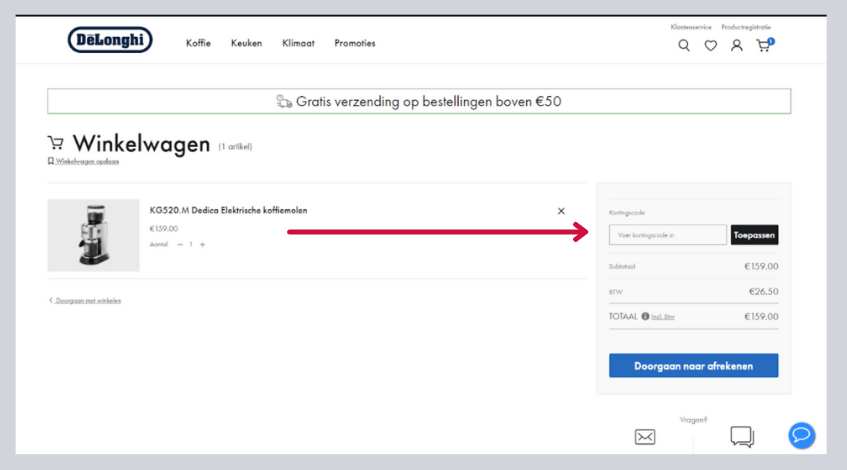This screenshot has height=470, width=847.
Task: Click the coffee grinder product thumbnail
Action: [x=93, y=235]
